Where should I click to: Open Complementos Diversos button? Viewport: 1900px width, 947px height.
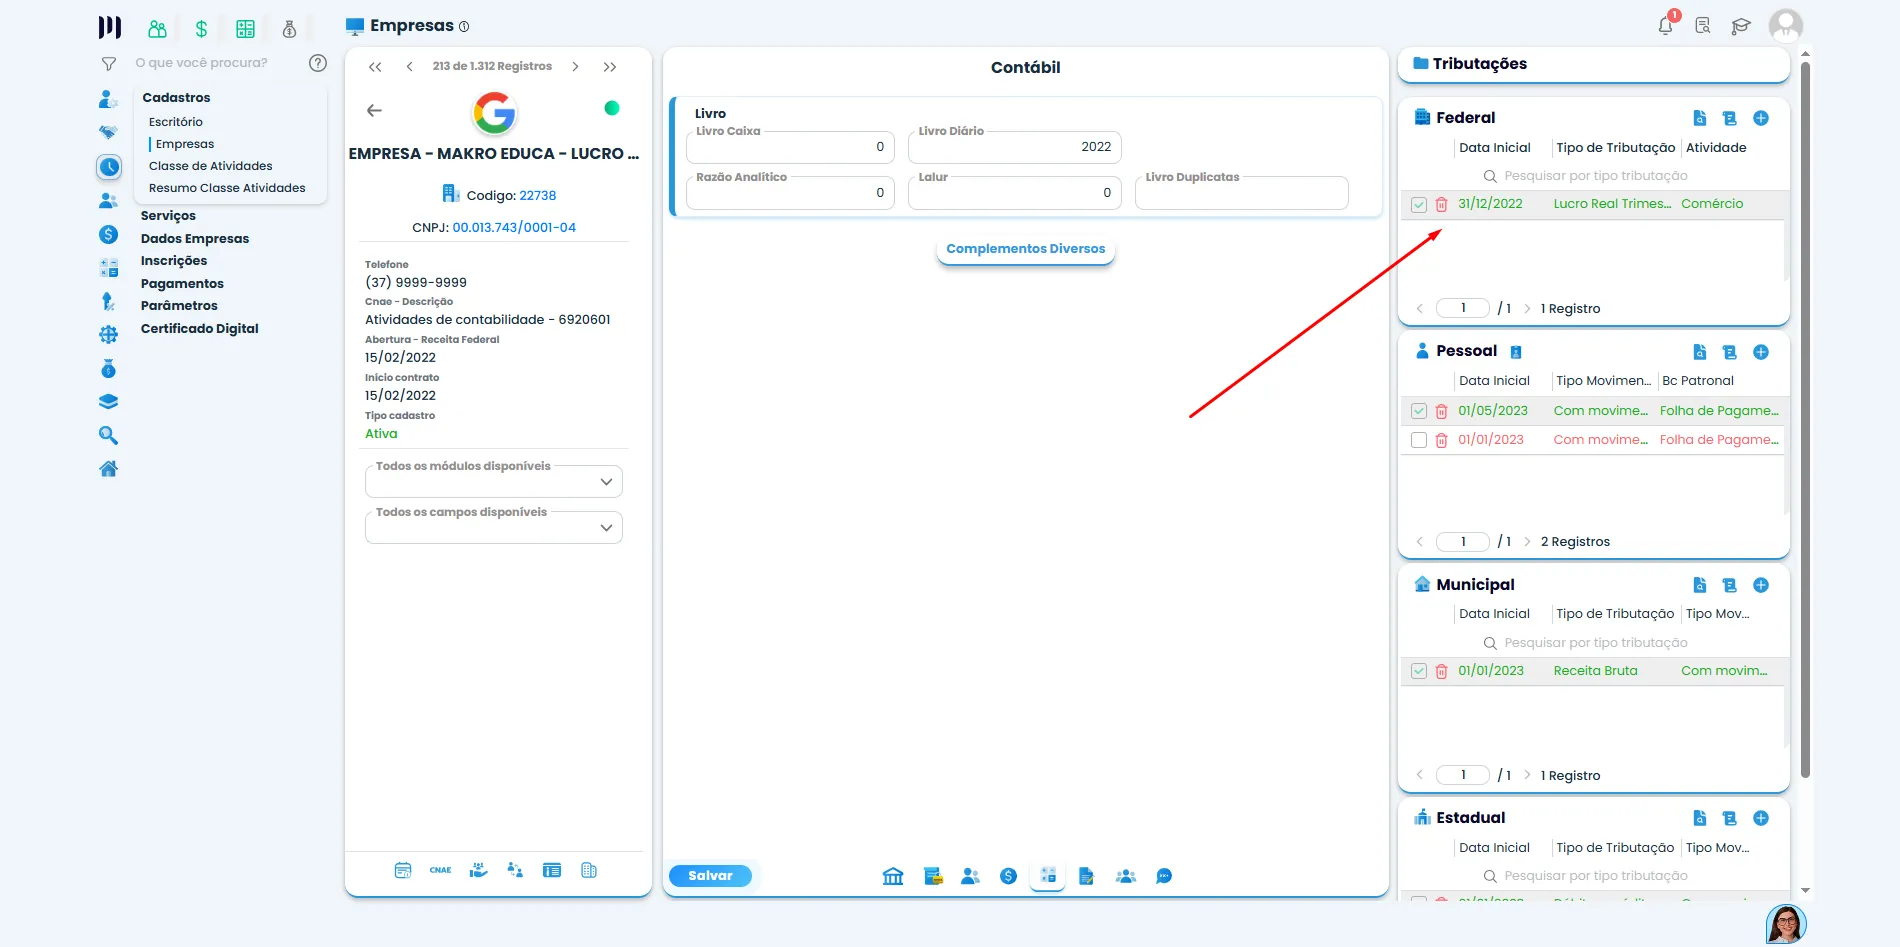point(1026,249)
